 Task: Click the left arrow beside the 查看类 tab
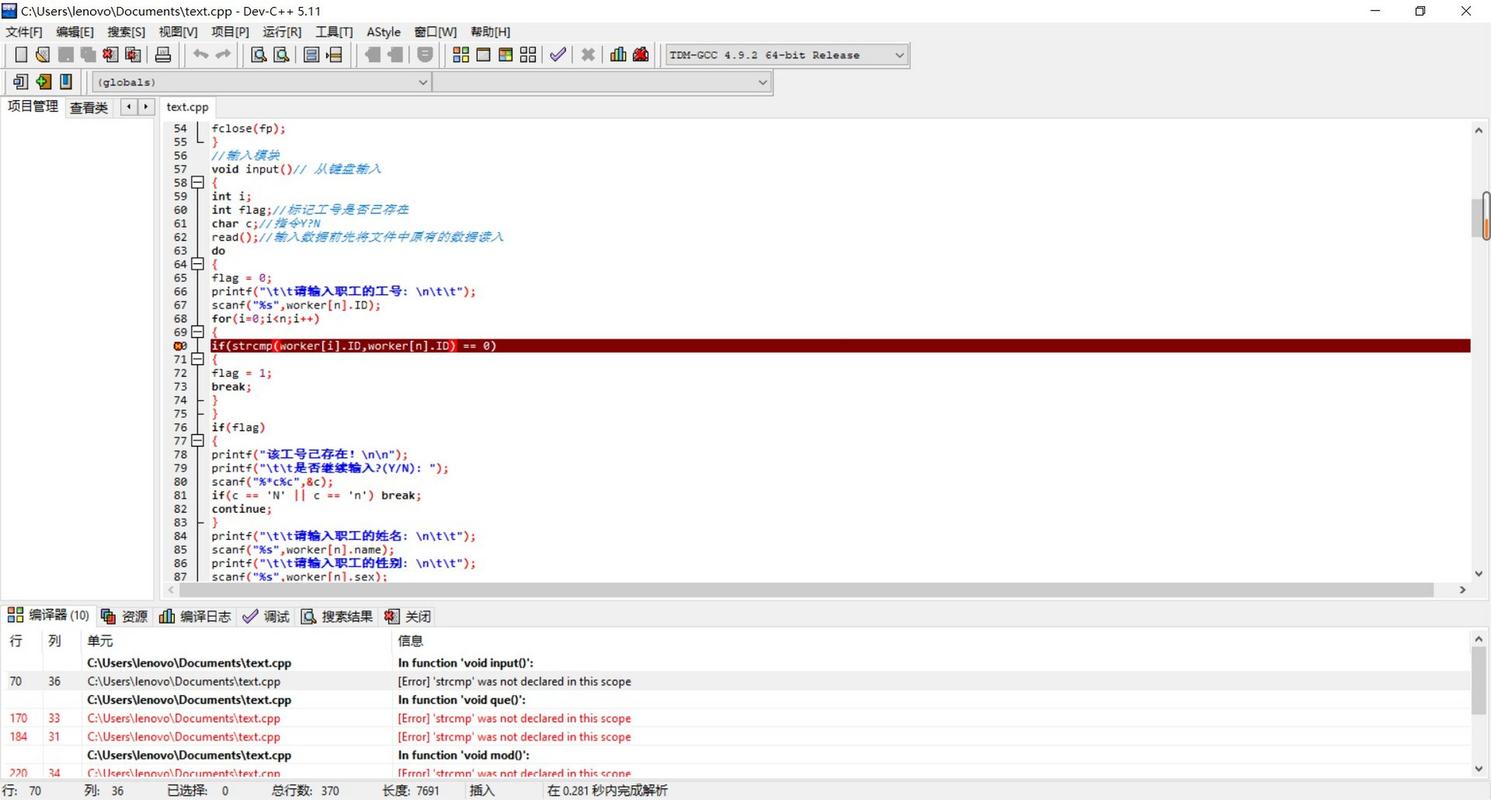tap(128, 107)
